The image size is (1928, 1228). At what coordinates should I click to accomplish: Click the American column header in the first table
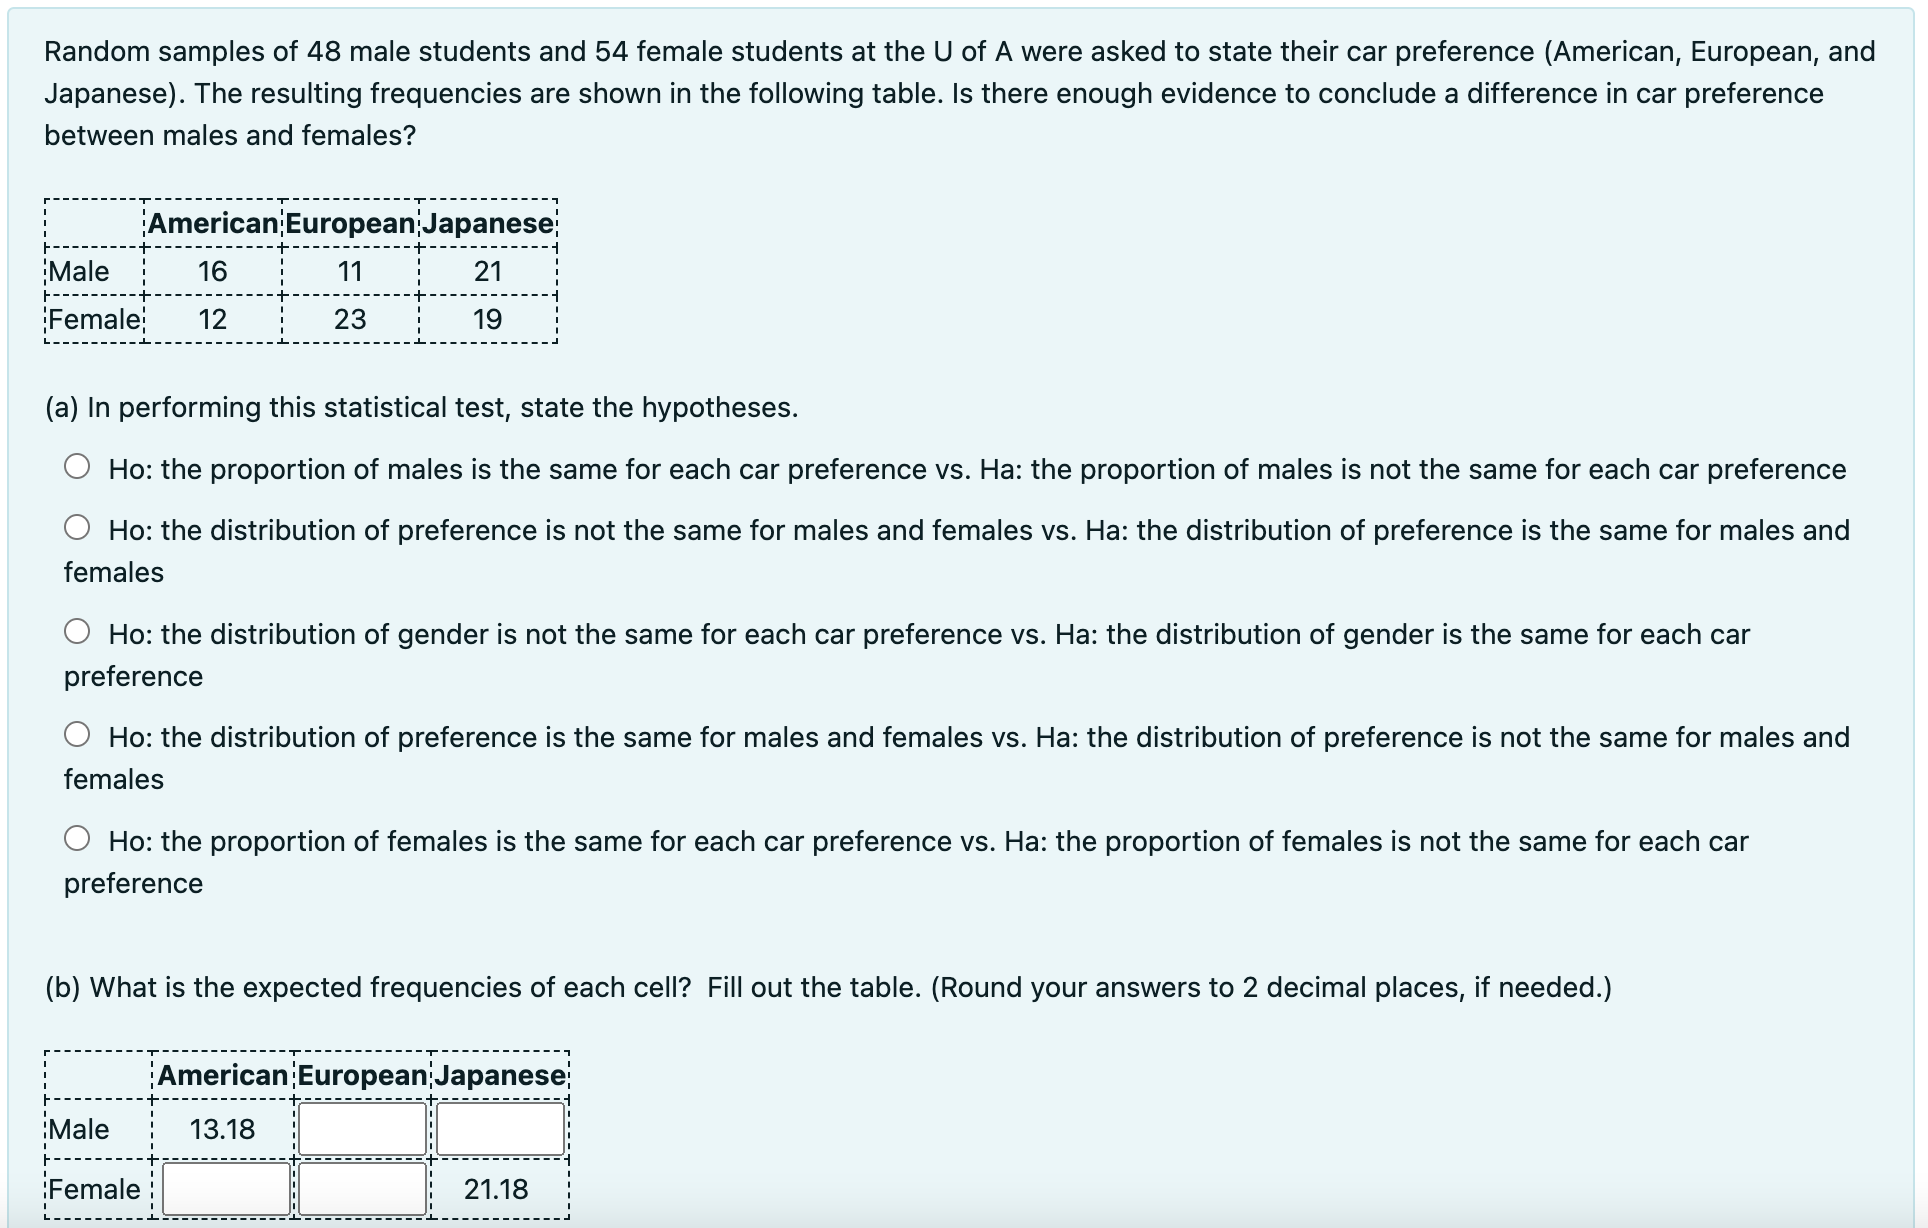click(x=214, y=223)
